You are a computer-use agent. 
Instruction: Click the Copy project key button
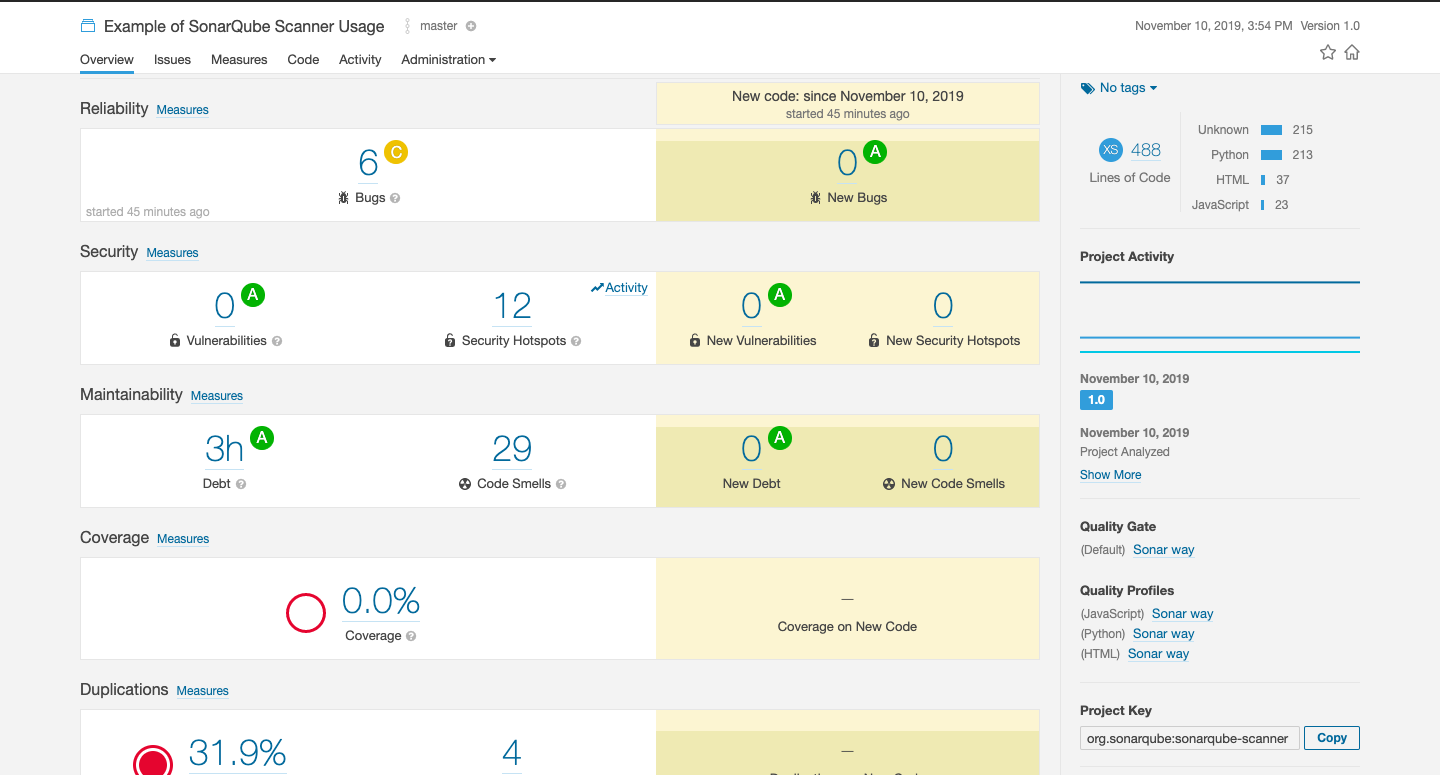coord(1332,738)
